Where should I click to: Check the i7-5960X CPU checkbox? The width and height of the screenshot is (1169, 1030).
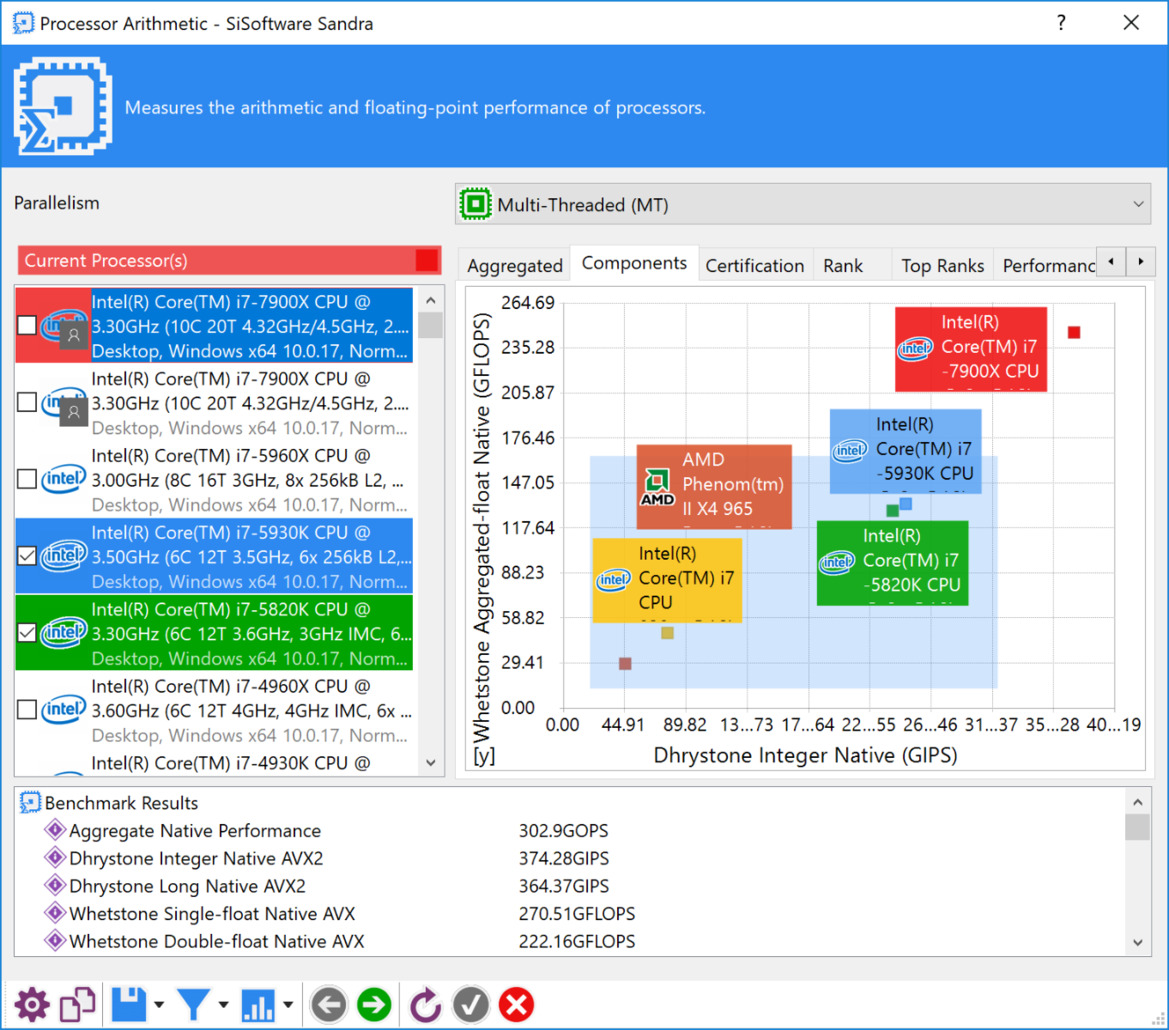27,479
